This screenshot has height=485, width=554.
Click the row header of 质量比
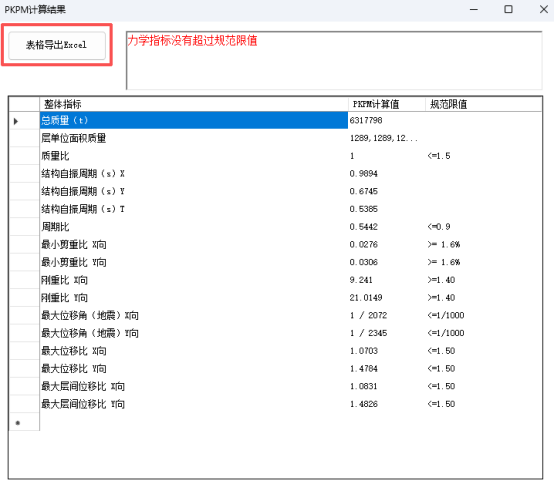[24, 156]
